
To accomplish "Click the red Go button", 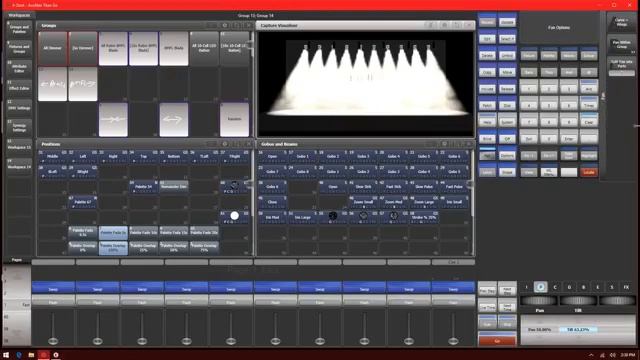I will point(497,340).
